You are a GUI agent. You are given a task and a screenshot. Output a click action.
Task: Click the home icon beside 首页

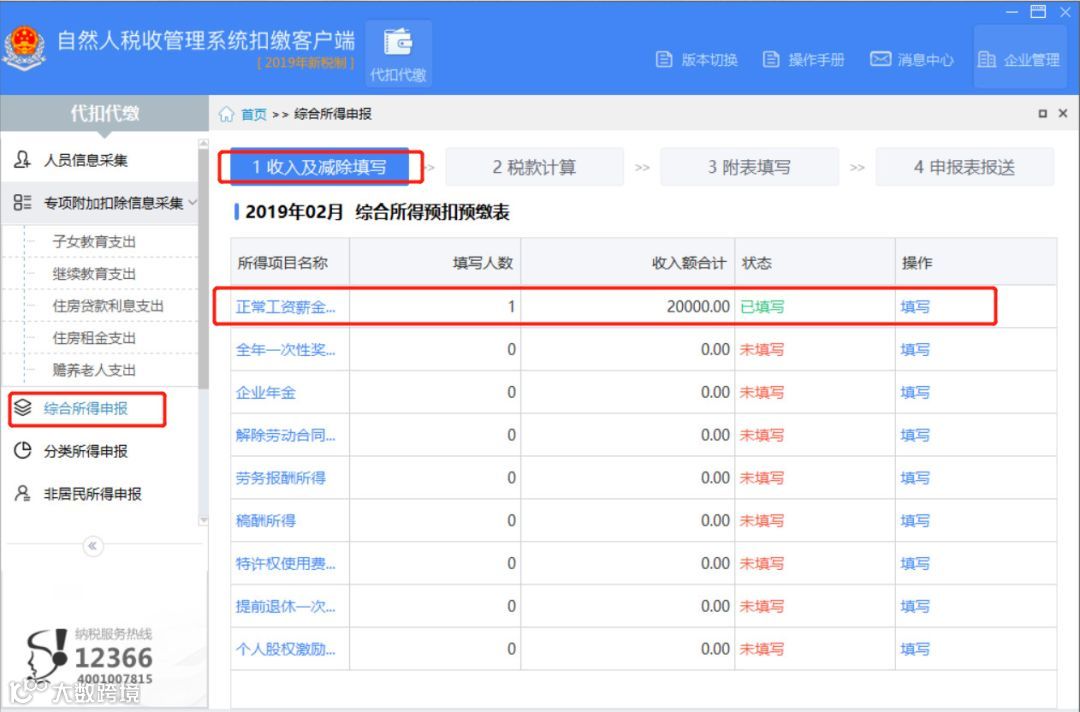(227, 114)
